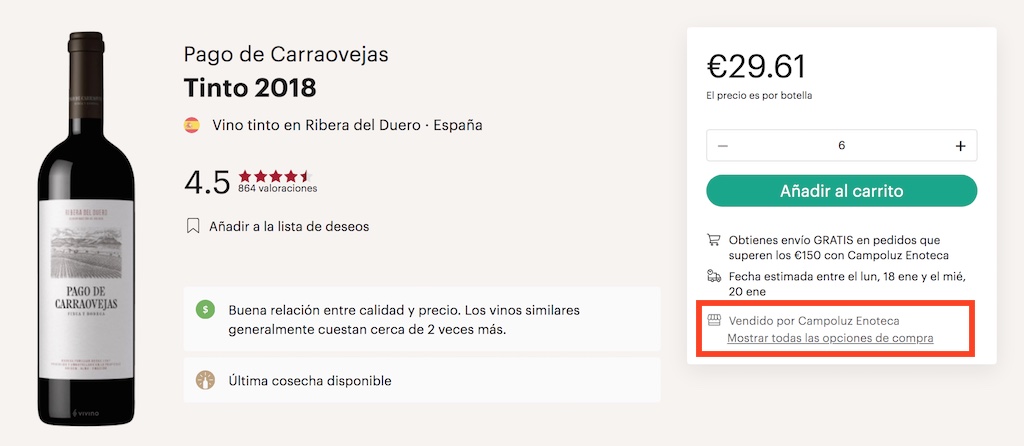Viewport: 1024px width, 446px height.
Task: Open the Pago de Carraovejas winery link
Action: coord(286,54)
